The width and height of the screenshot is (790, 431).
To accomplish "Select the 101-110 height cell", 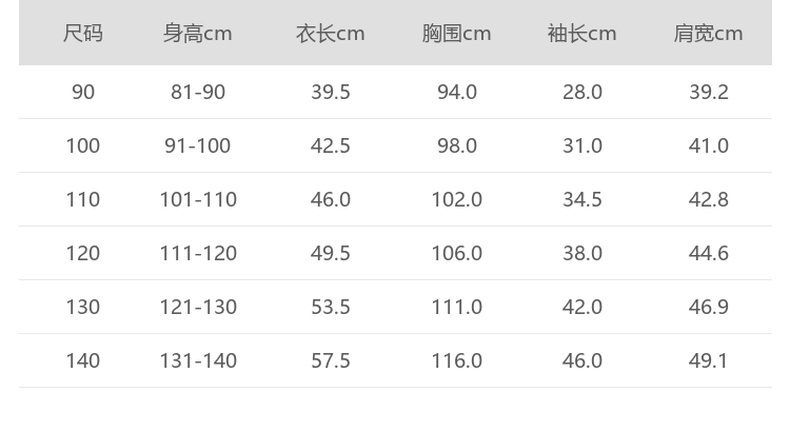I will click(198, 200).
